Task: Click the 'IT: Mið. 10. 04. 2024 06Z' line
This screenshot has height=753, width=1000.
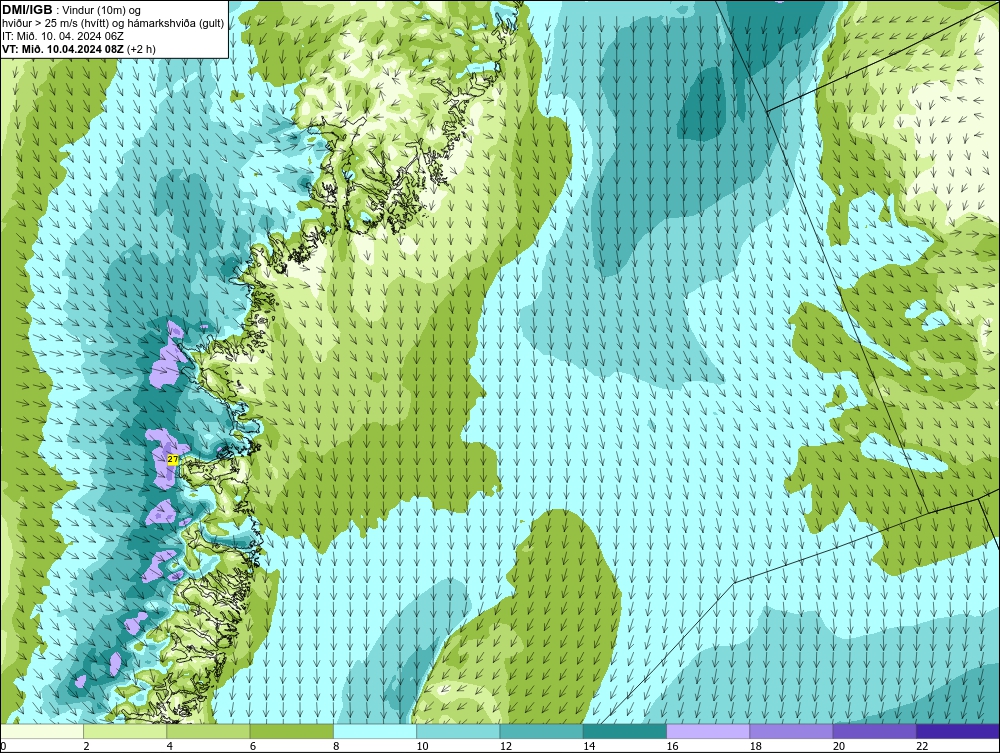Action: (62, 36)
